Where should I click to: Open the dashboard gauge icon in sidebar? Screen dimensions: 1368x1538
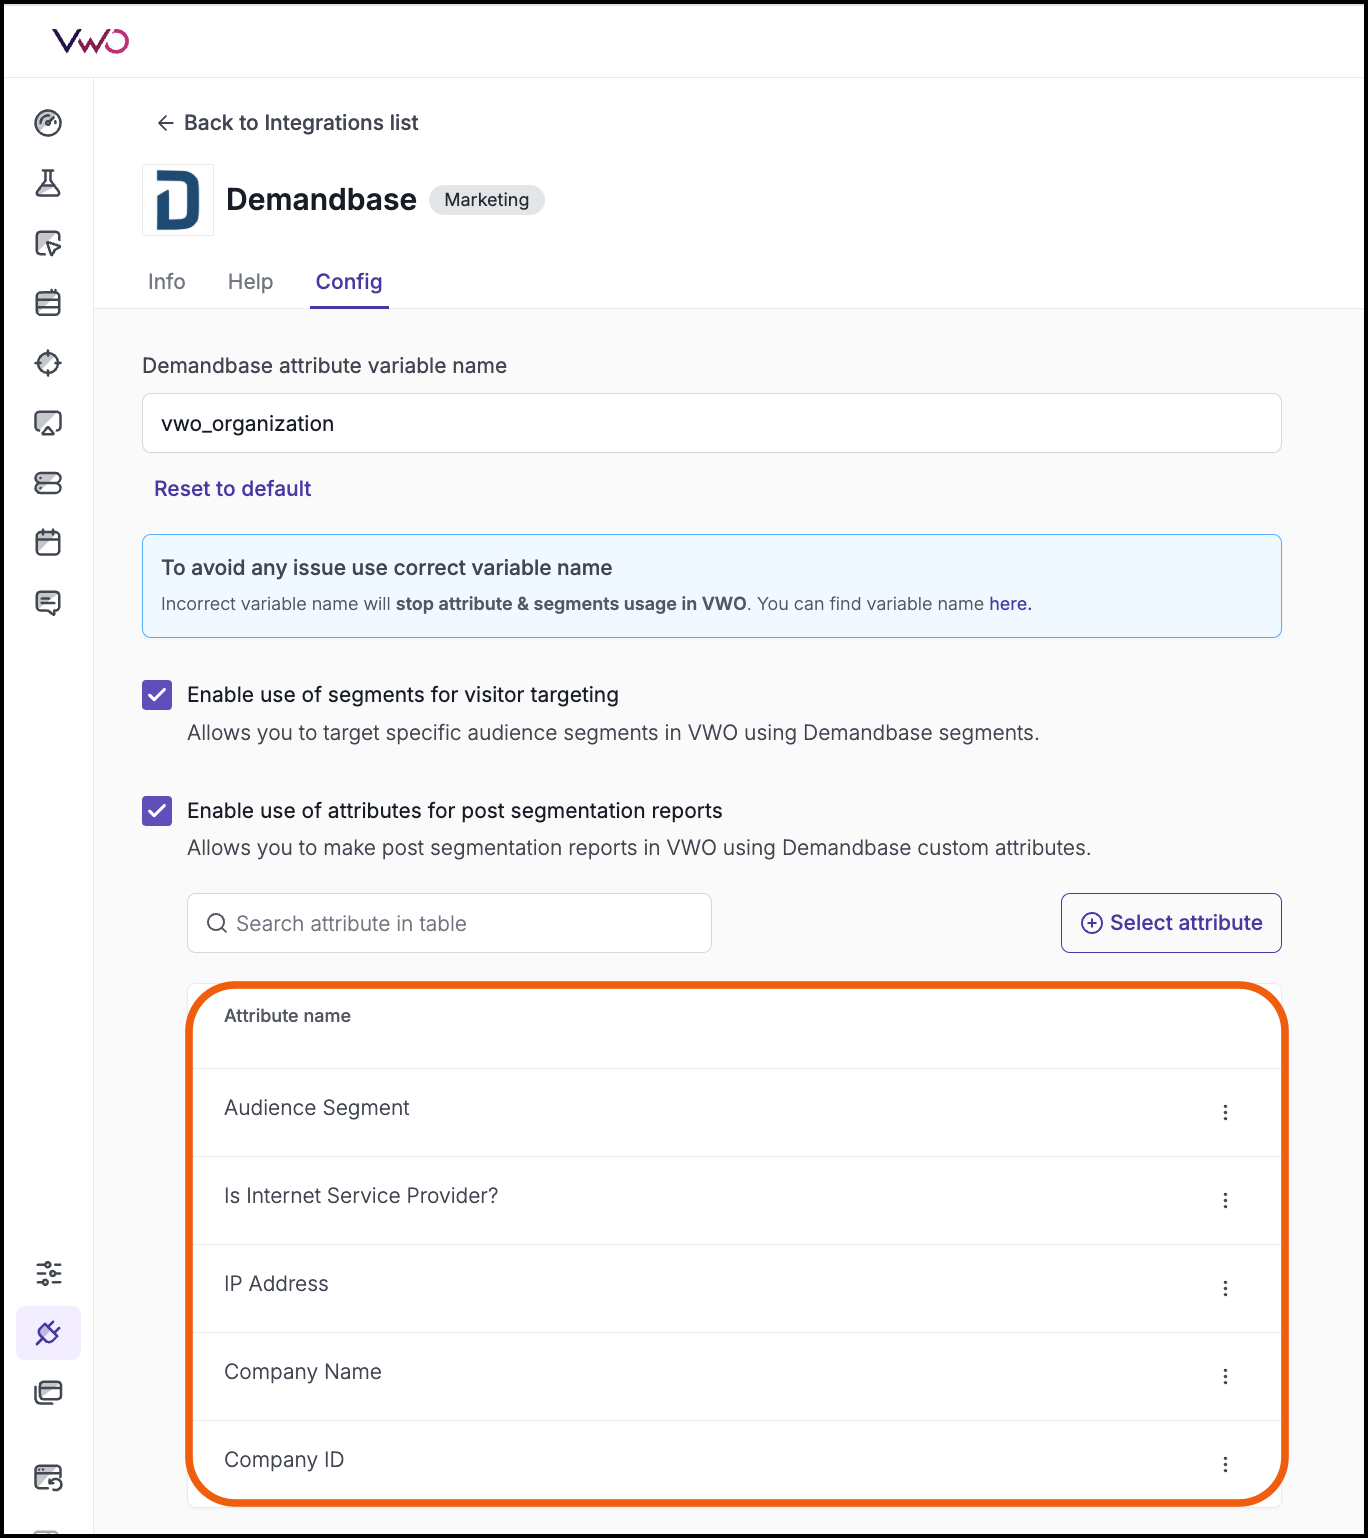pyautogui.click(x=48, y=123)
